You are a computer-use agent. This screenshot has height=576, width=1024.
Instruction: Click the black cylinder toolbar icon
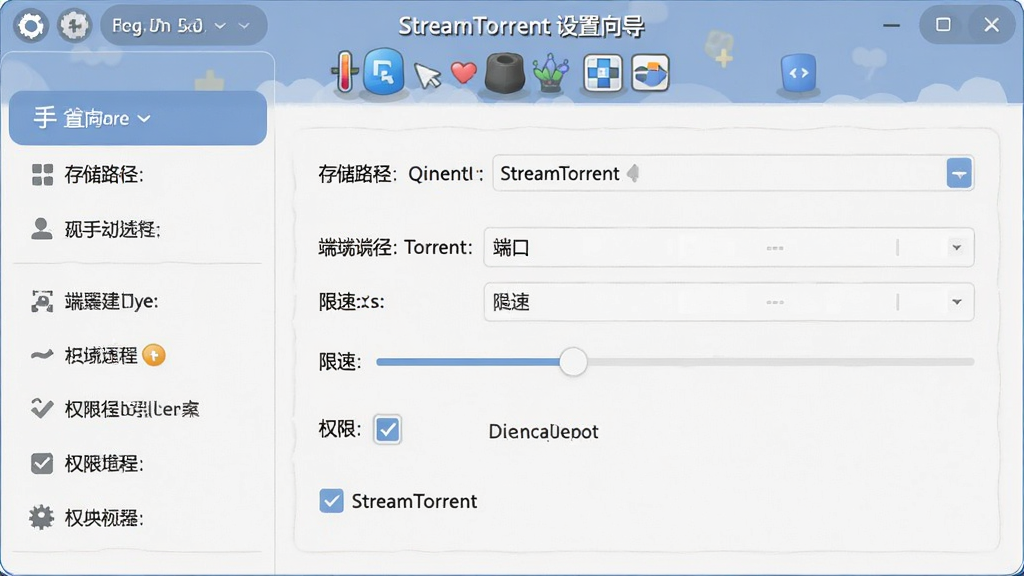coord(504,73)
